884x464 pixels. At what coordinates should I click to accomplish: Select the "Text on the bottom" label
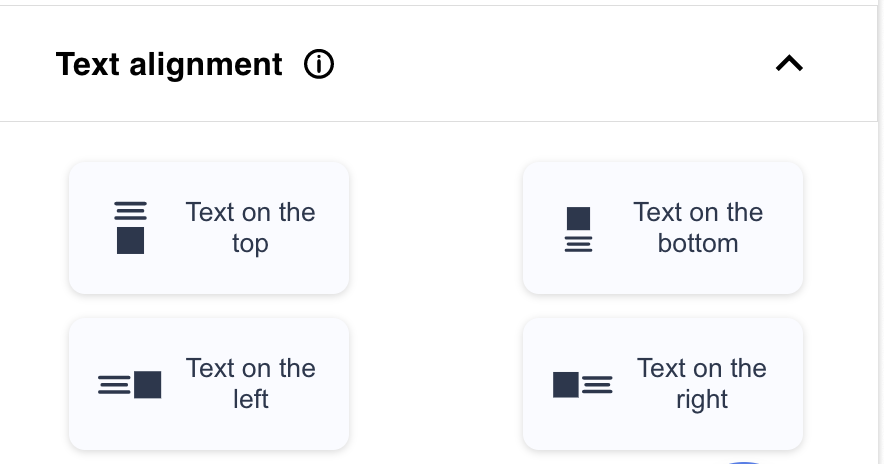pyautogui.click(x=698, y=228)
